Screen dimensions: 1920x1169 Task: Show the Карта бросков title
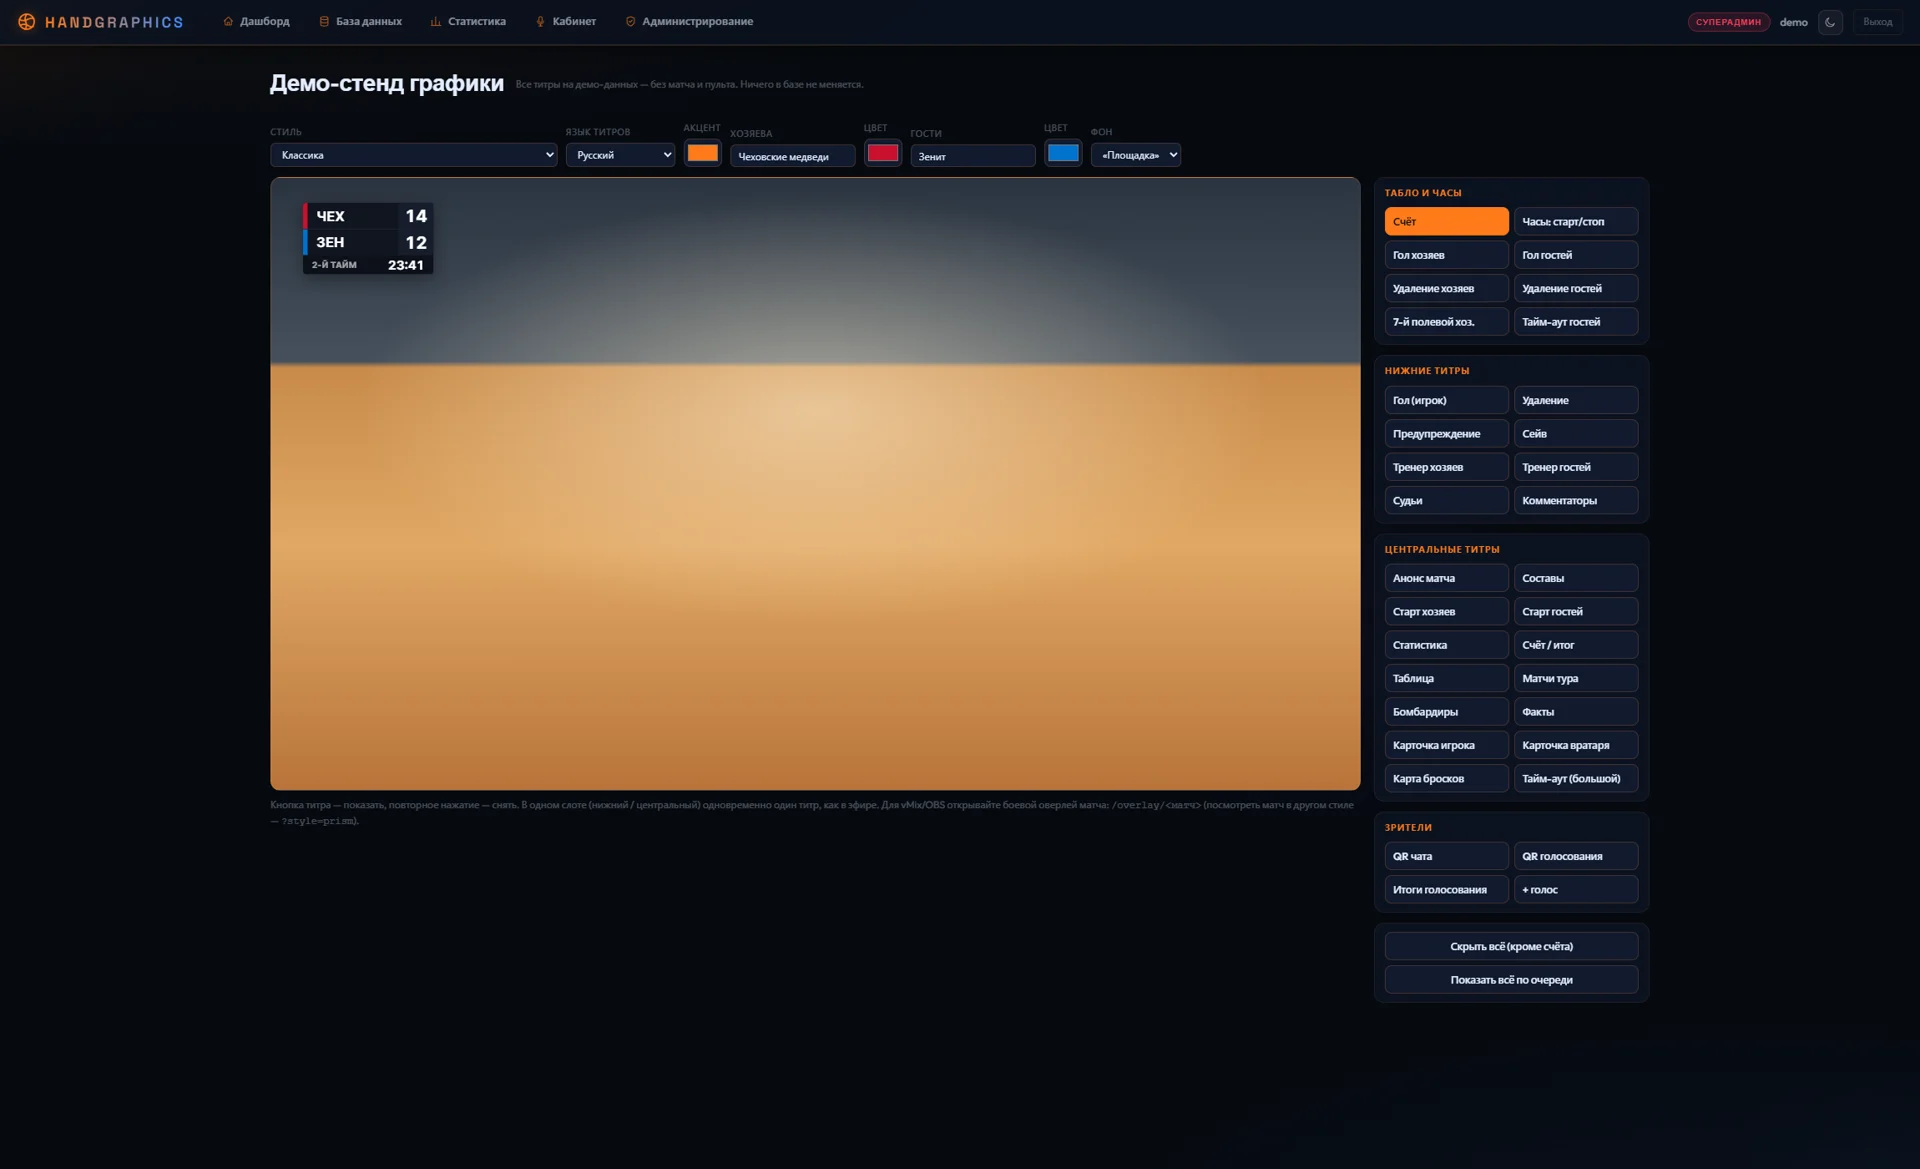coord(1446,779)
